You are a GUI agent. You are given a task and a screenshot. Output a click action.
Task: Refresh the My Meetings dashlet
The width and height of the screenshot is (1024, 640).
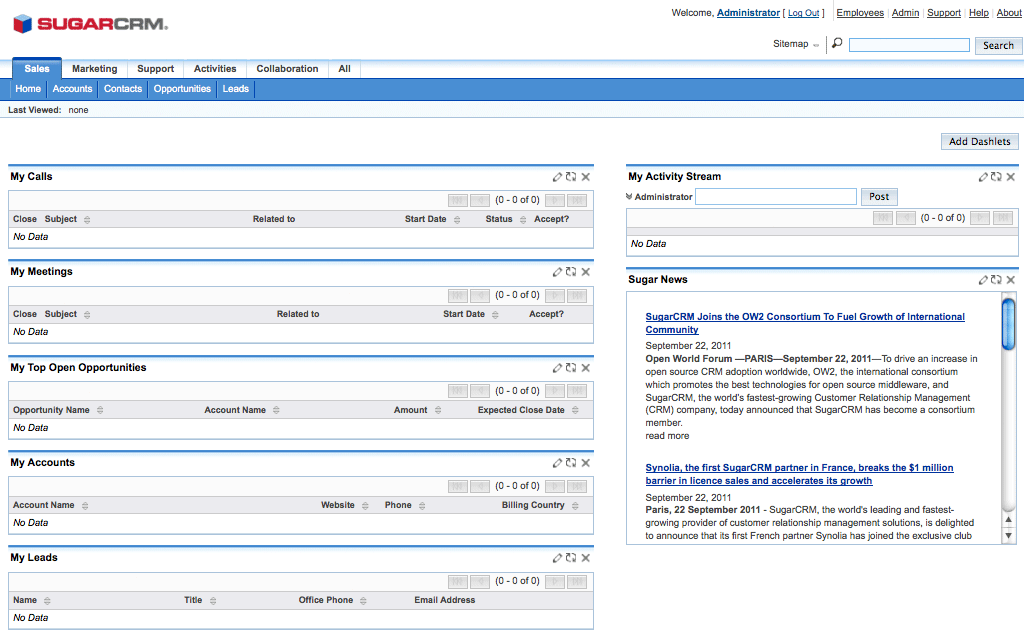click(x=571, y=272)
